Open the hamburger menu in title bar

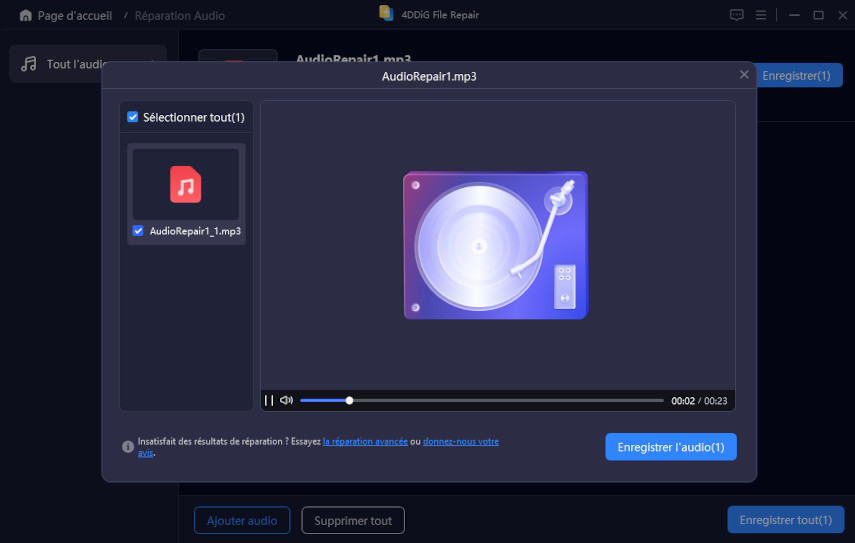pyautogui.click(x=761, y=15)
